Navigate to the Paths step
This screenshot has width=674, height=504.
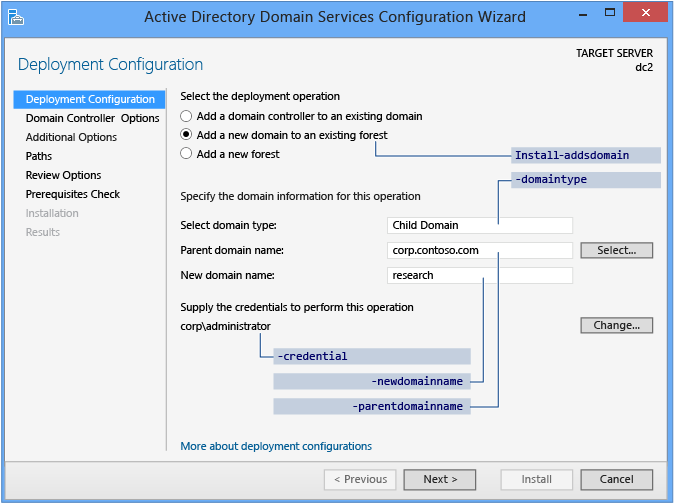[x=39, y=156]
